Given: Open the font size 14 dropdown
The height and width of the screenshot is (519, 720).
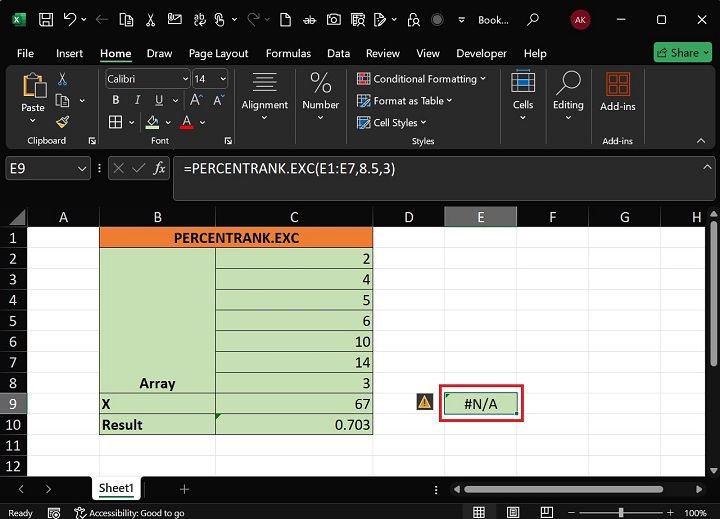Looking at the screenshot, I should 223,79.
